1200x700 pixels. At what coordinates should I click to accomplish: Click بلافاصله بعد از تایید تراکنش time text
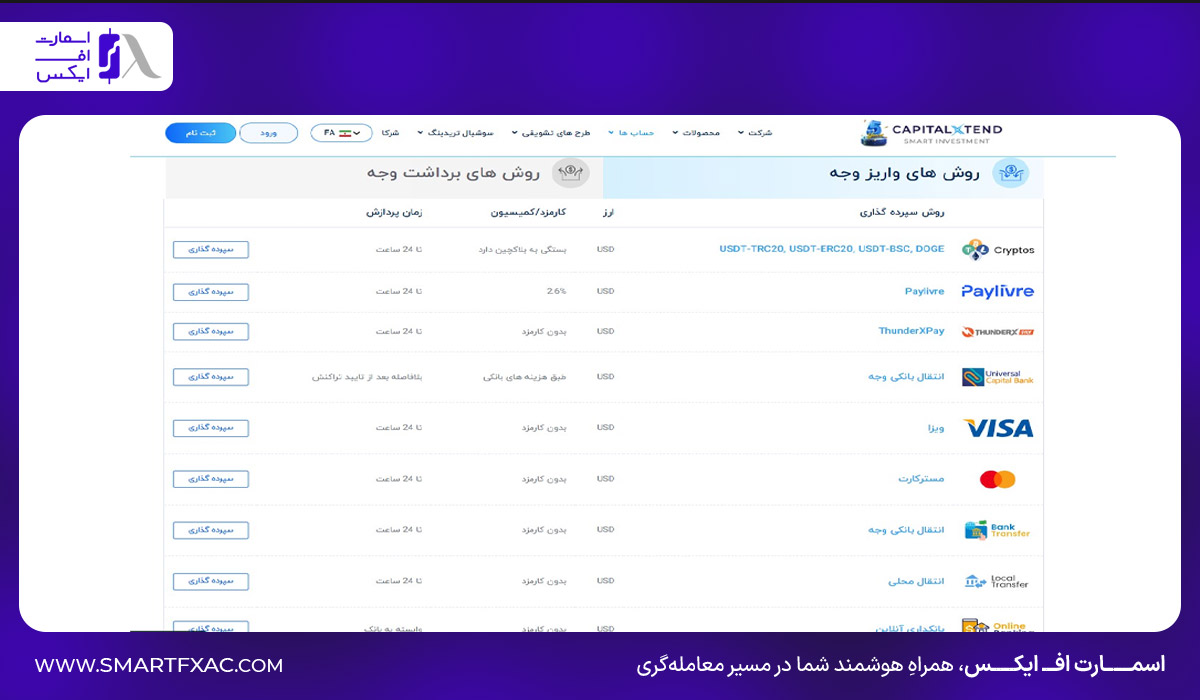point(367,377)
